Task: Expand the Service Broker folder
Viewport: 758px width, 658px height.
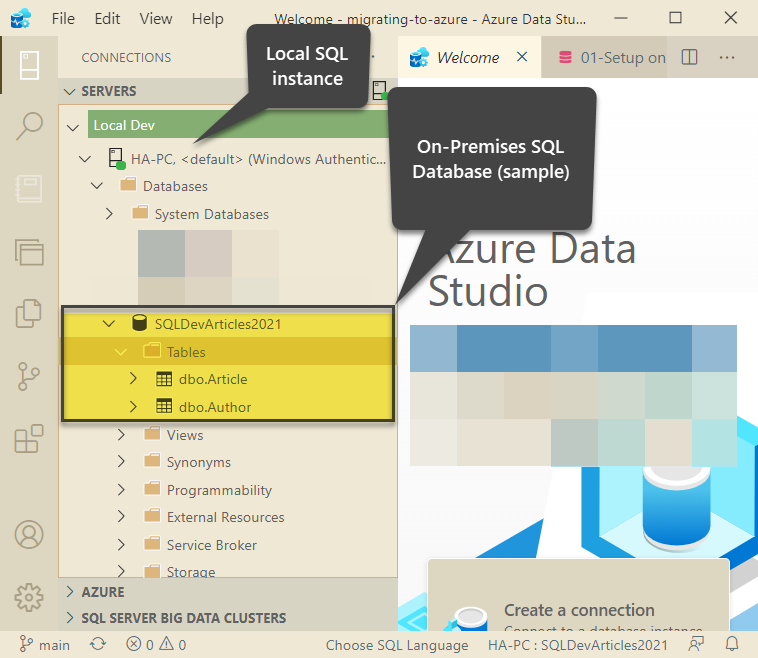Action: click(121, 545)
